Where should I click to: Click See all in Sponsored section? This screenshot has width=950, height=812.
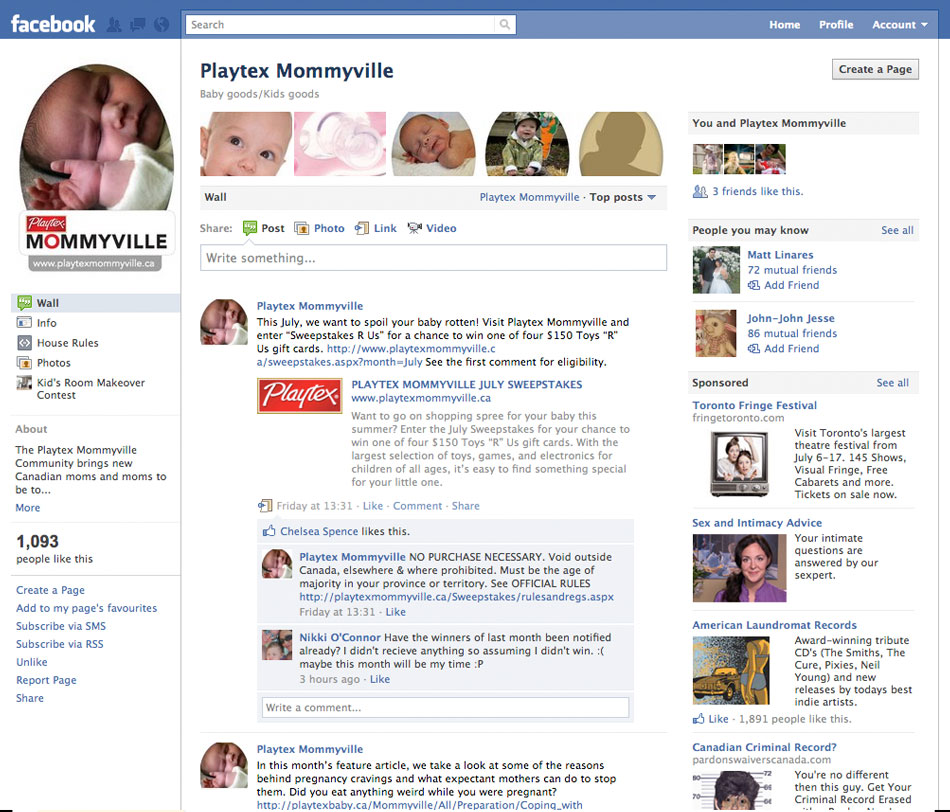tap(892, 383)
